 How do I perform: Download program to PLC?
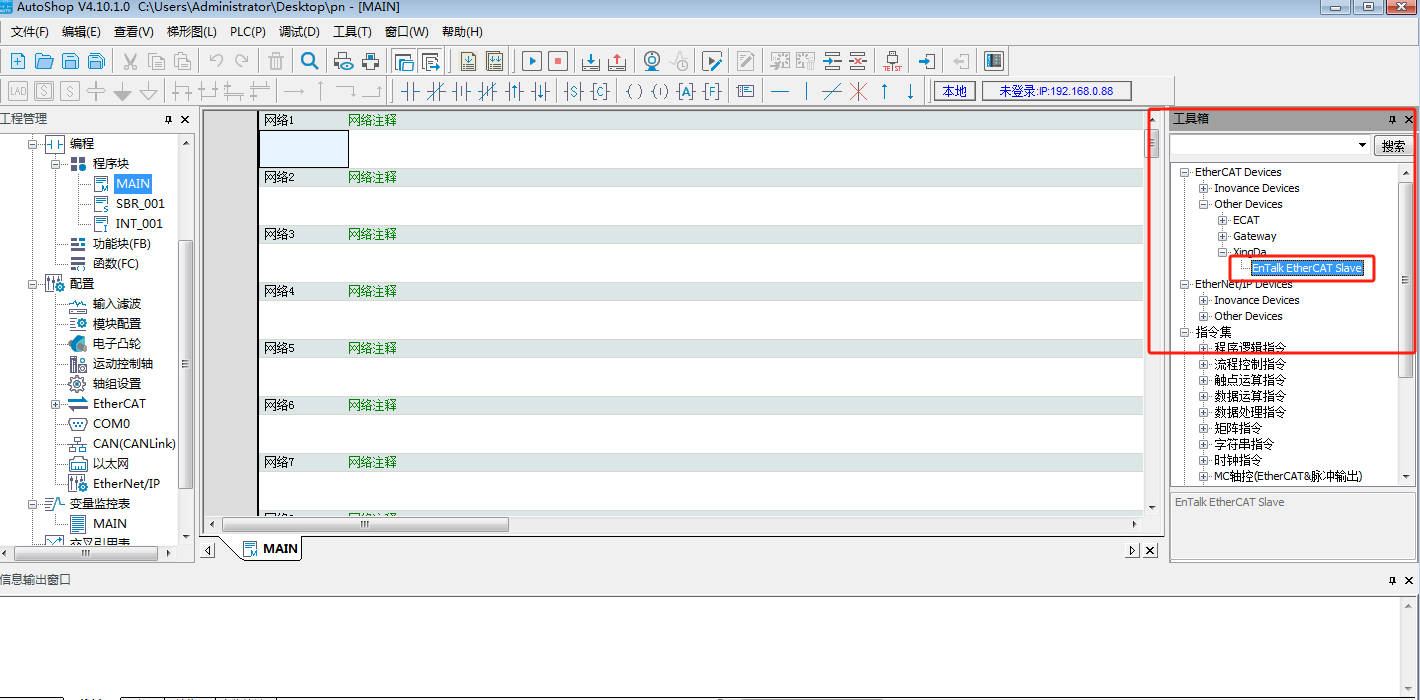591,61
